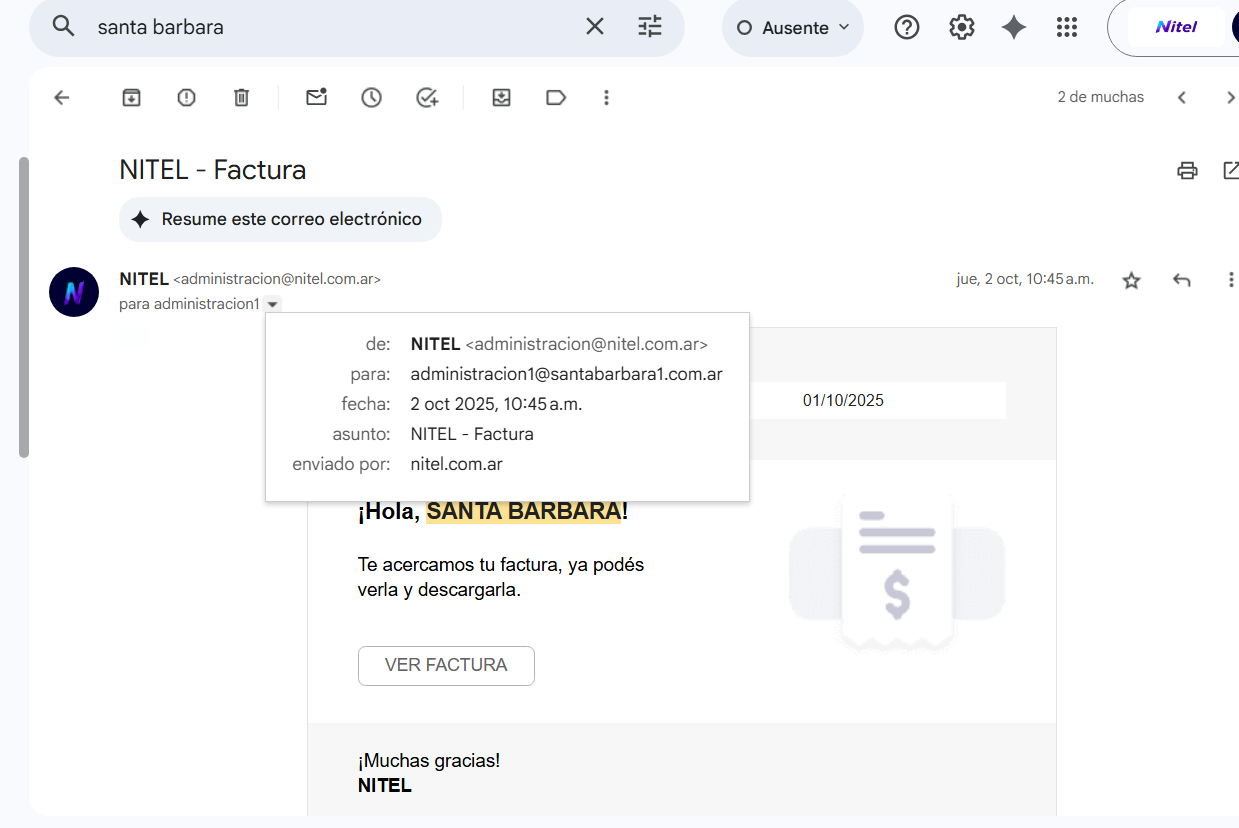Delete the email with trash icon
The width and height of the screenshot is (1239, 828).
tap(241, 97)
